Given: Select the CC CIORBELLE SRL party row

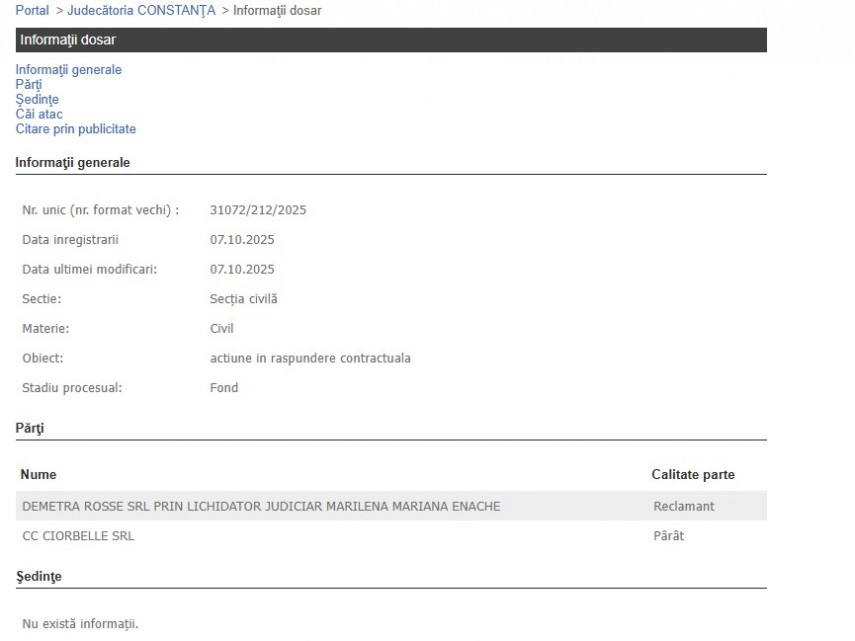Looking at the screenshot, I should coord(78,536).
